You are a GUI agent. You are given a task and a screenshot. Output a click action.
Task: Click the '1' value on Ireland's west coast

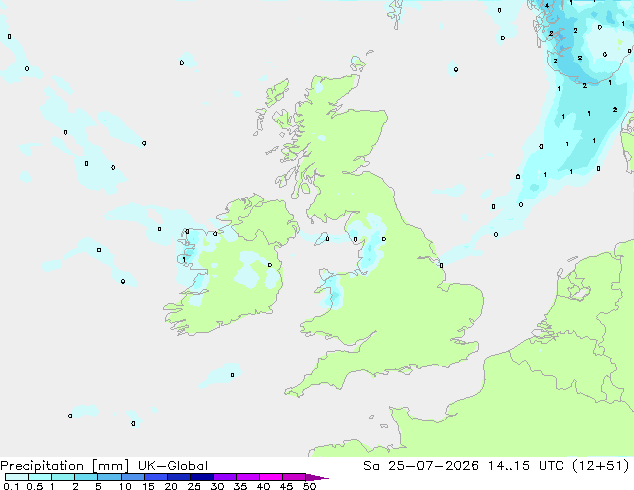(x=184, y=260)
